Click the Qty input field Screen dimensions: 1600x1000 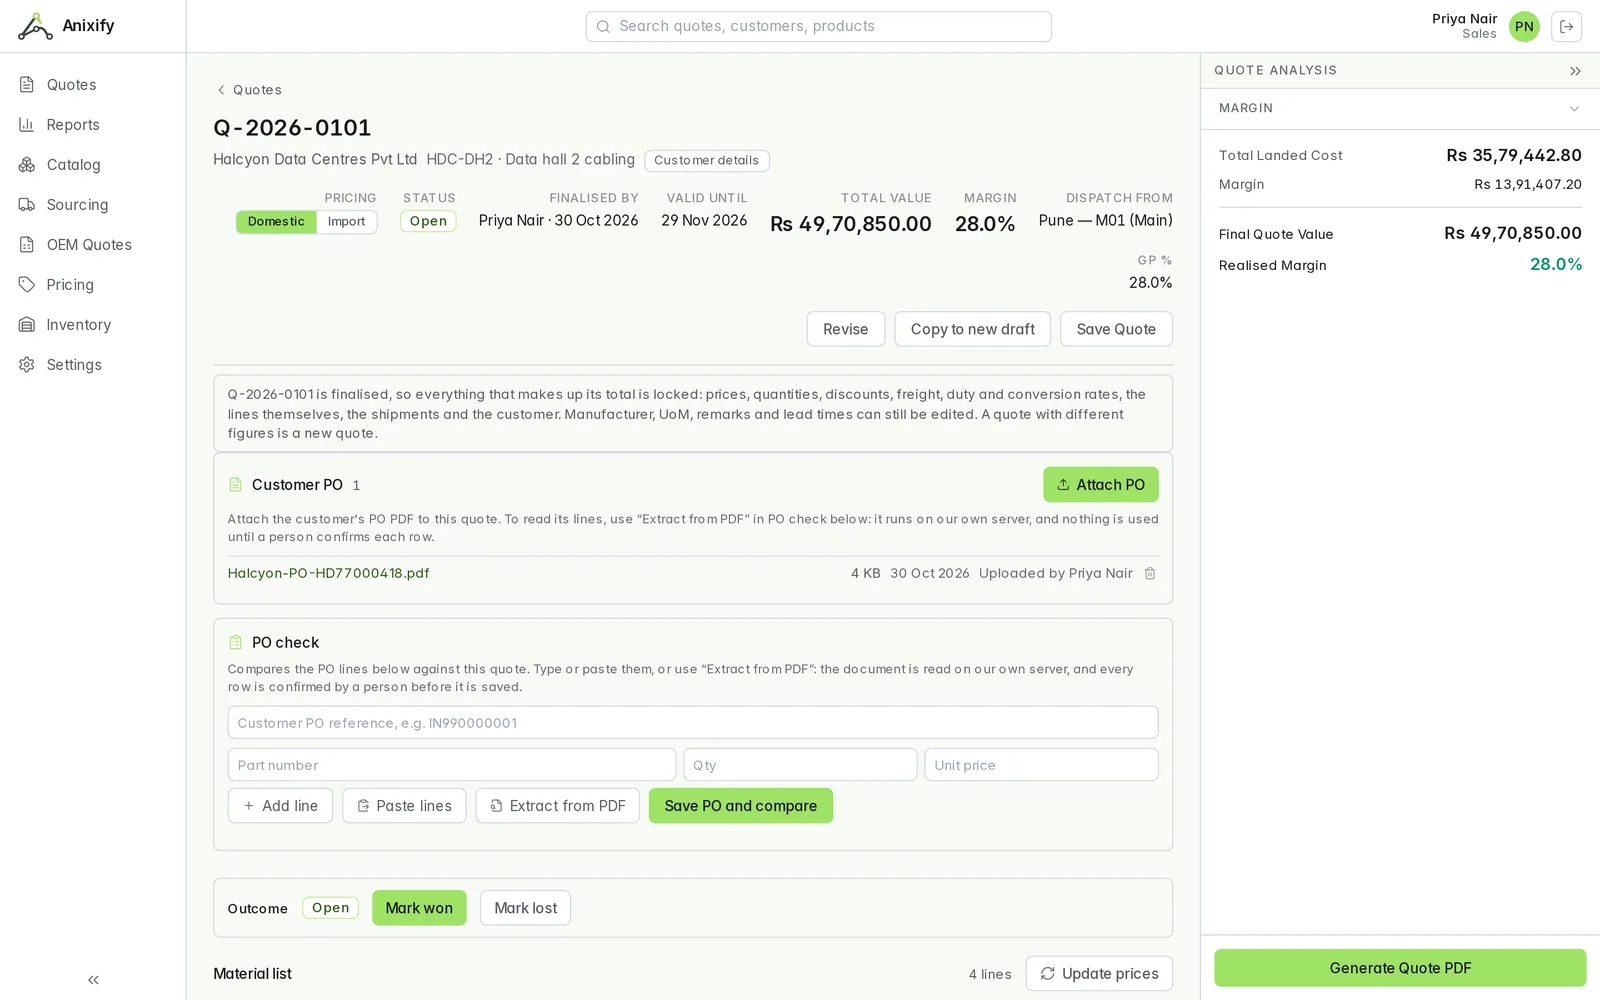click(x=800, y=765)
